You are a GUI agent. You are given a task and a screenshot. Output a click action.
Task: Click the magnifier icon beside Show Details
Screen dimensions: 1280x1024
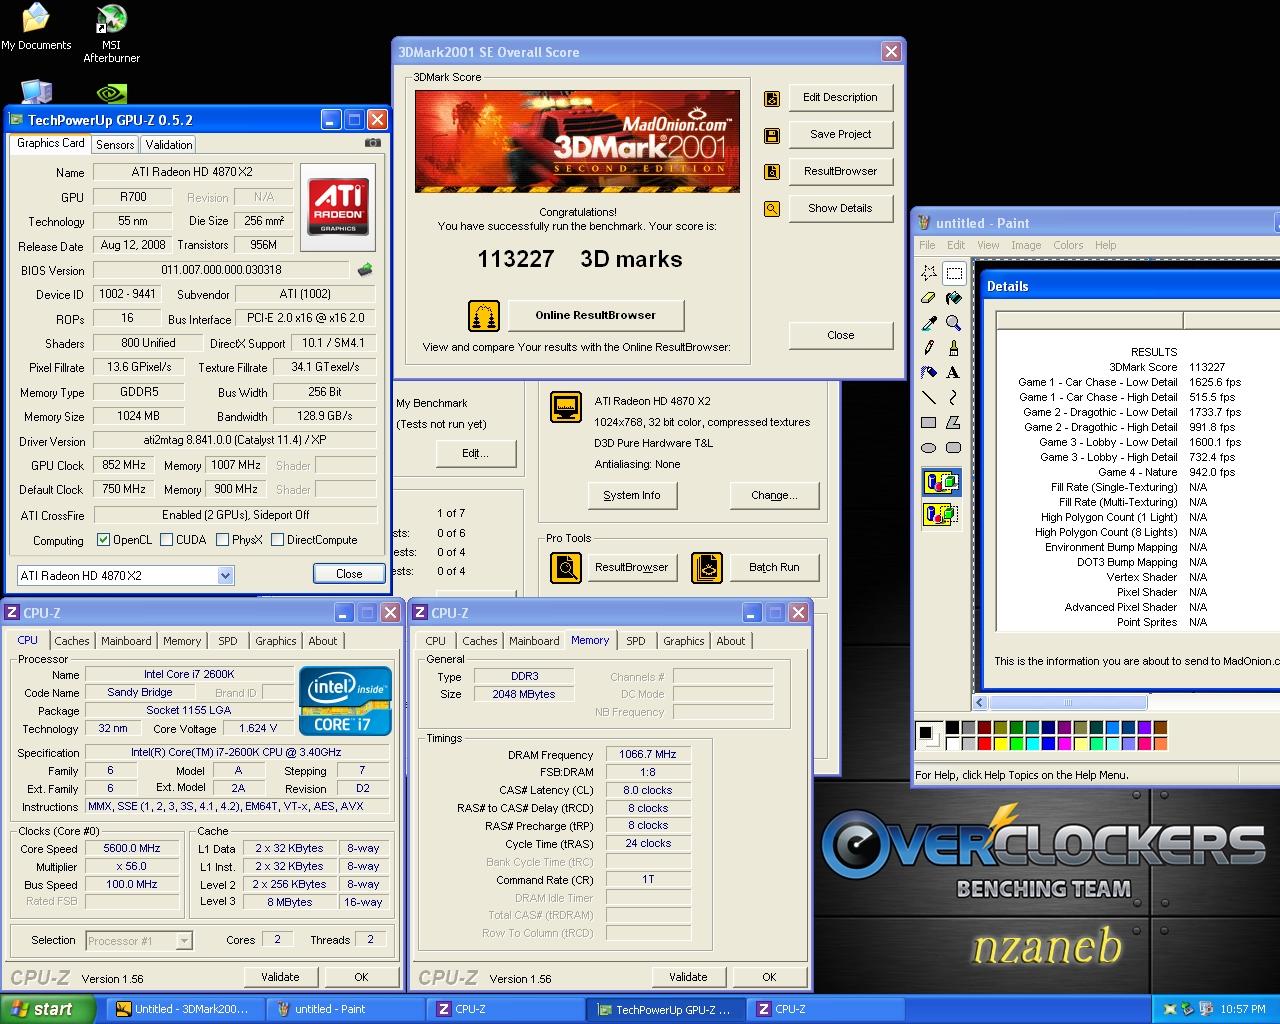772,209
